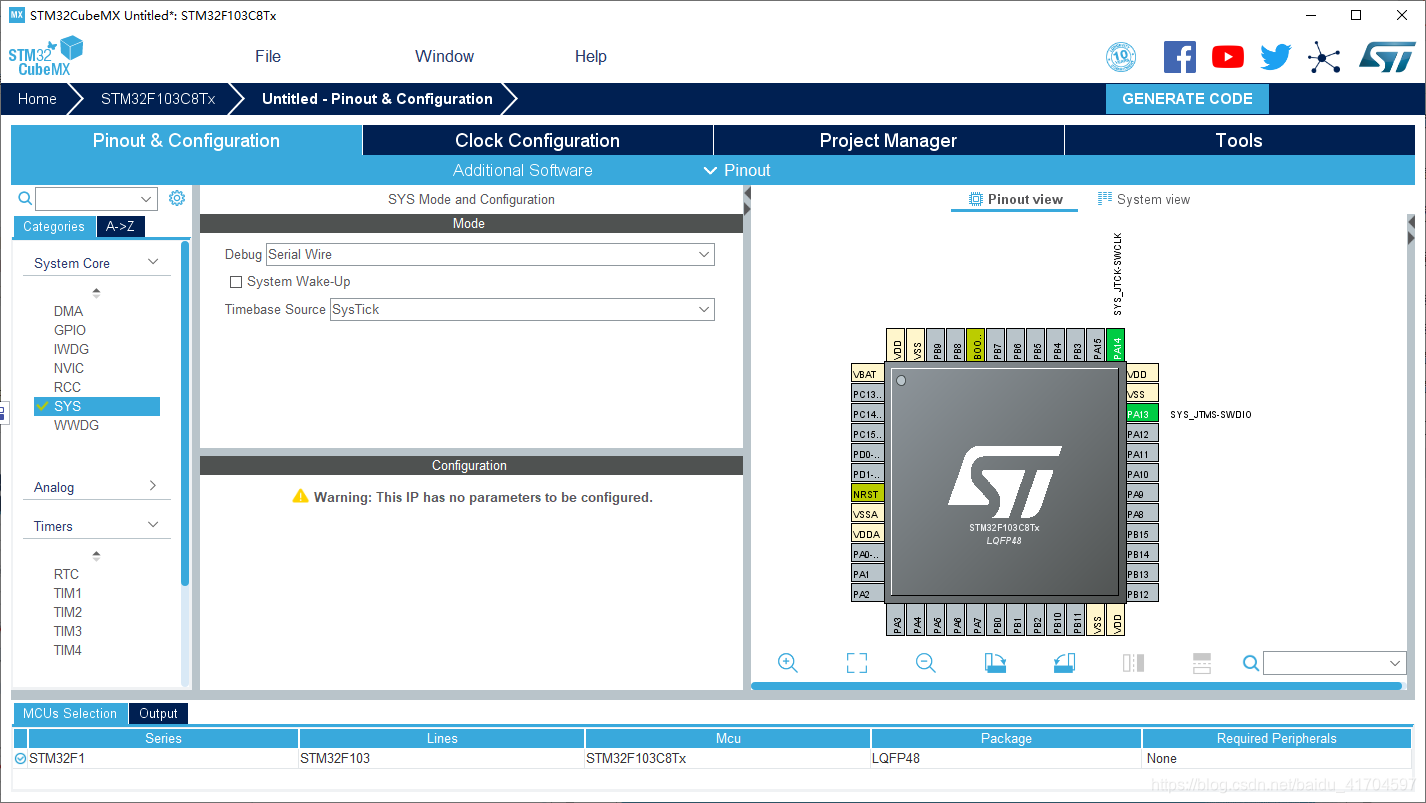Zoom out of the pinout view

[925, 662]
